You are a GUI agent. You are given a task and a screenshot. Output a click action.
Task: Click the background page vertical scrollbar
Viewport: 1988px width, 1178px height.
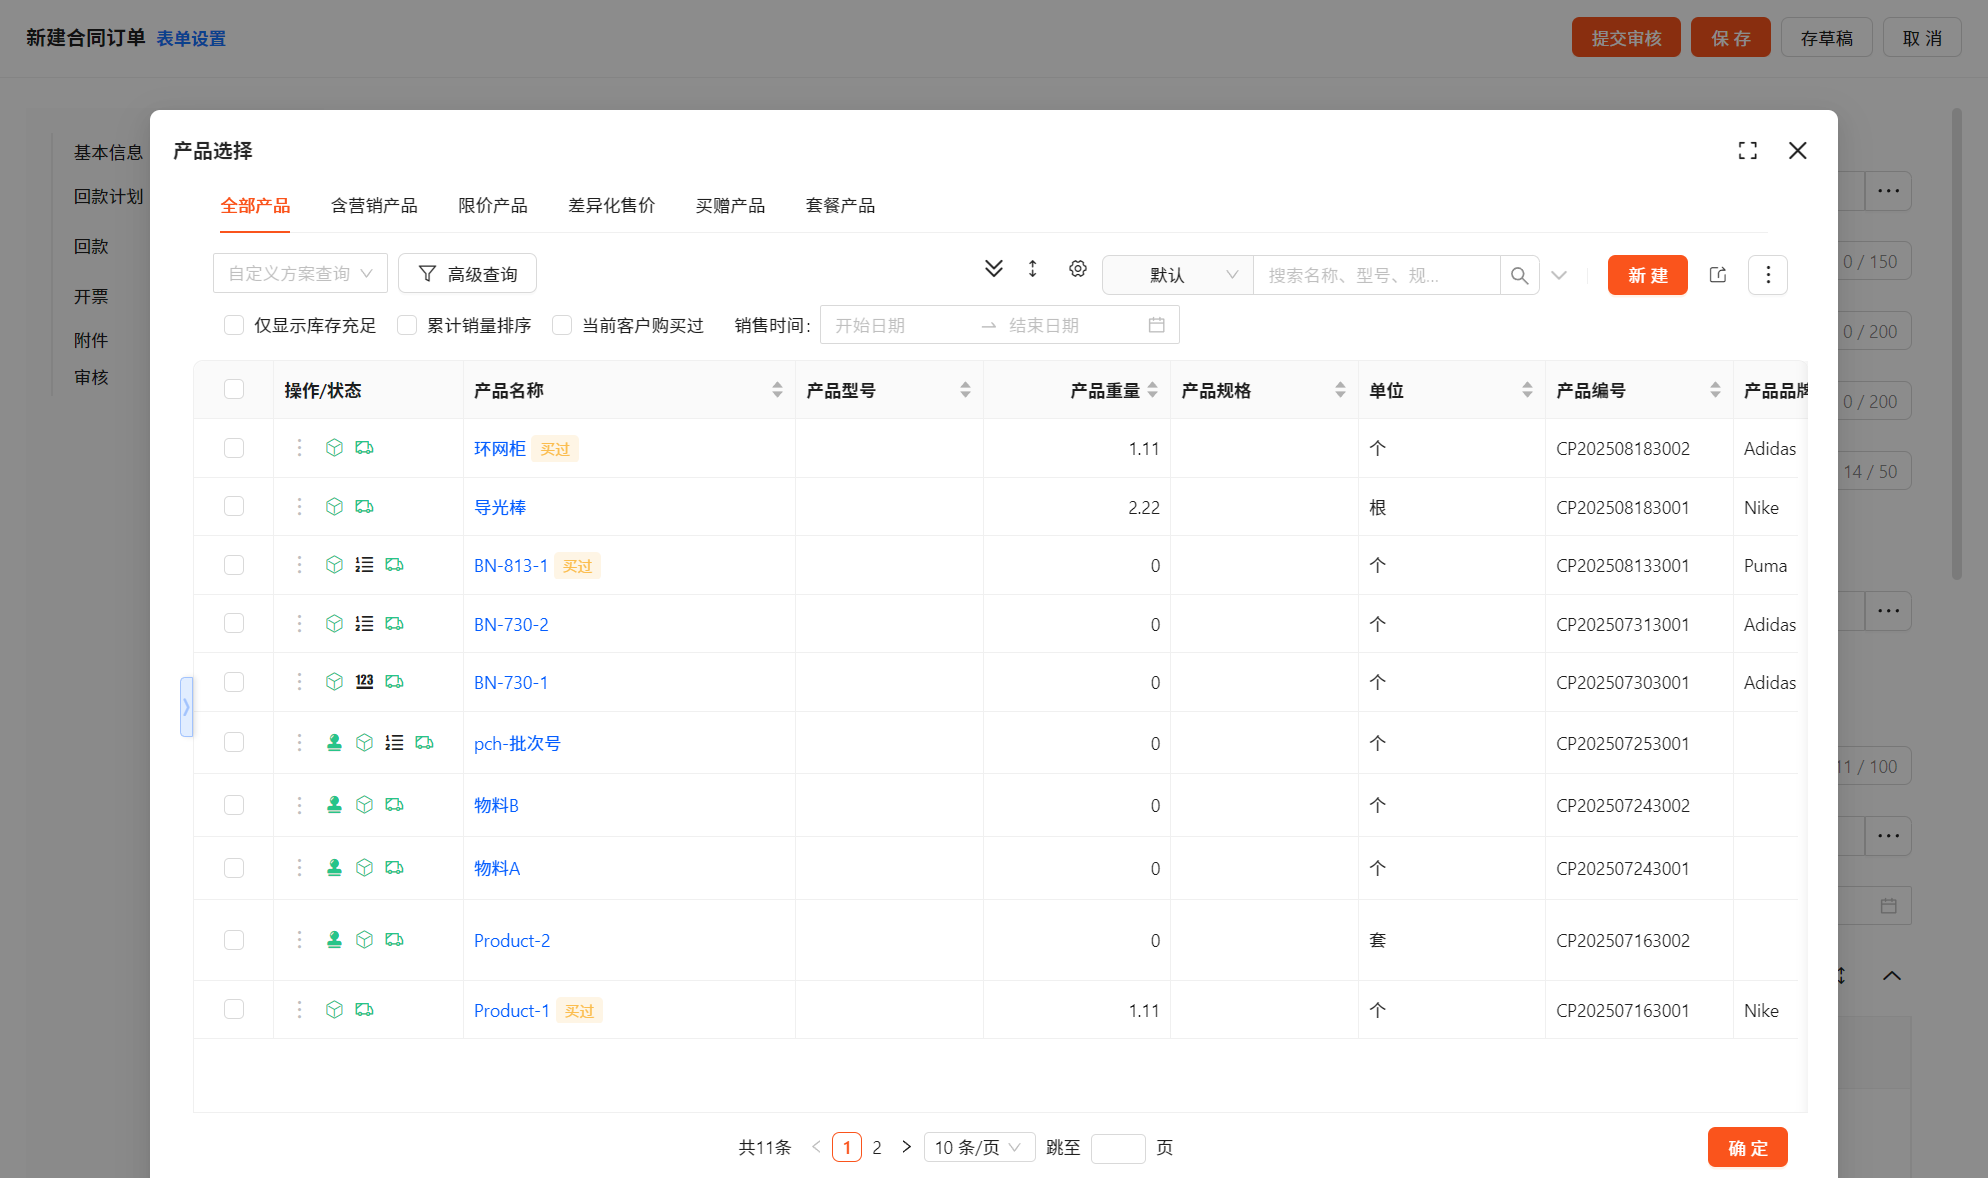(1957, 344)
